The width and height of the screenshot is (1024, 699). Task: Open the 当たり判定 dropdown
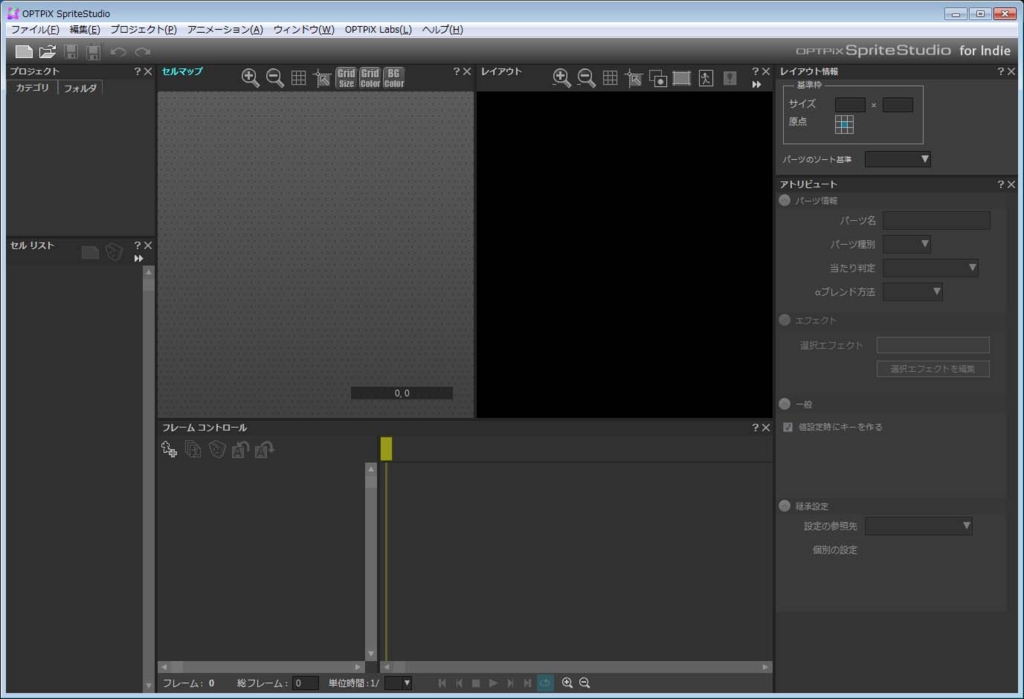point(931,267)
